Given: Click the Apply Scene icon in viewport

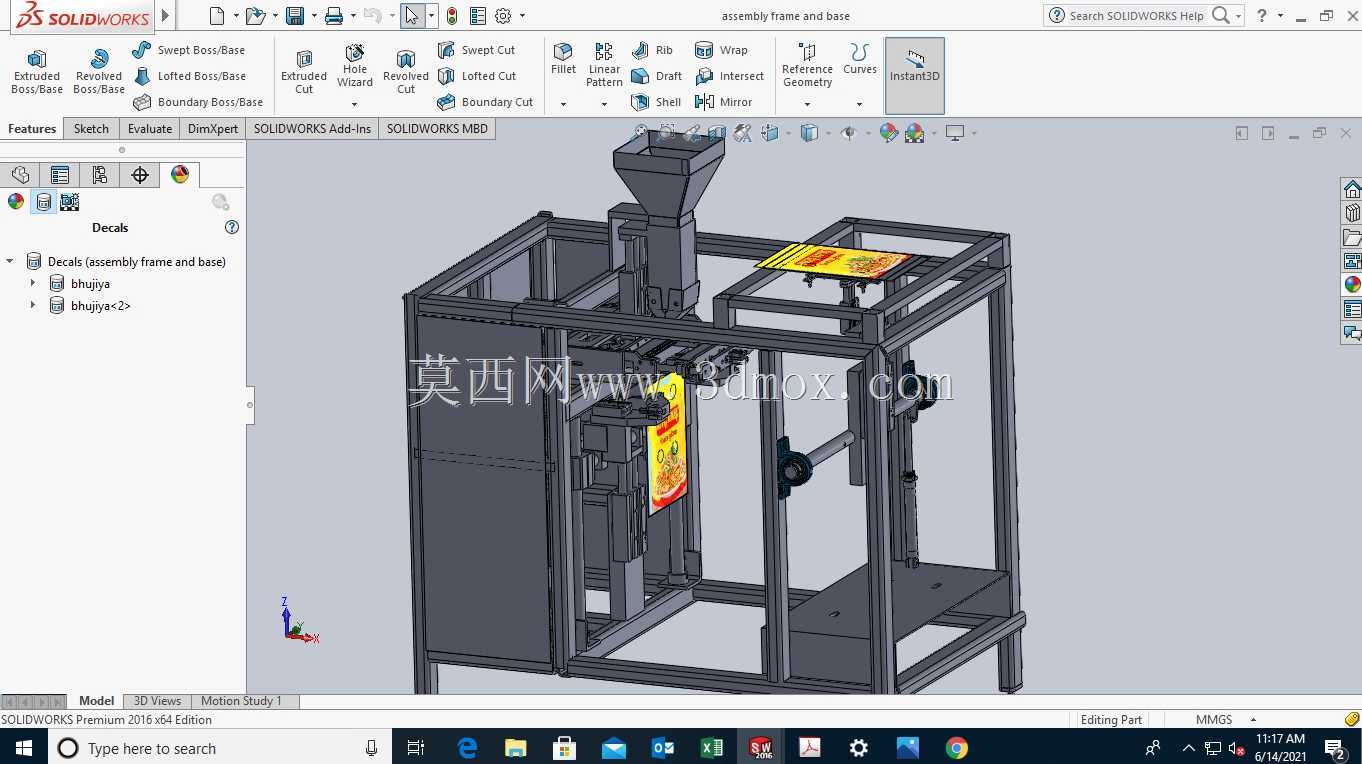Looking at the screenshot, I should pyautogui.click(x=914, y=133).
